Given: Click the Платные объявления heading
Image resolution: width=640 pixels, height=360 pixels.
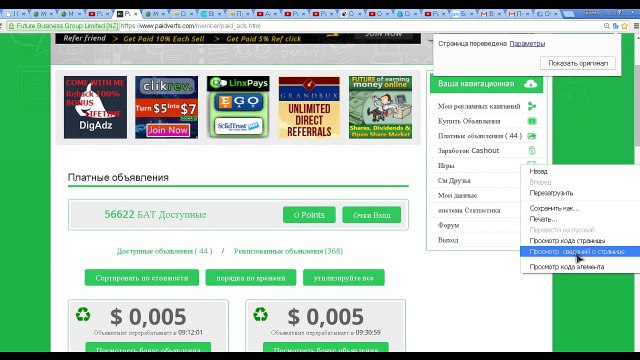Looking at the screenshot, I should [118, 178].
